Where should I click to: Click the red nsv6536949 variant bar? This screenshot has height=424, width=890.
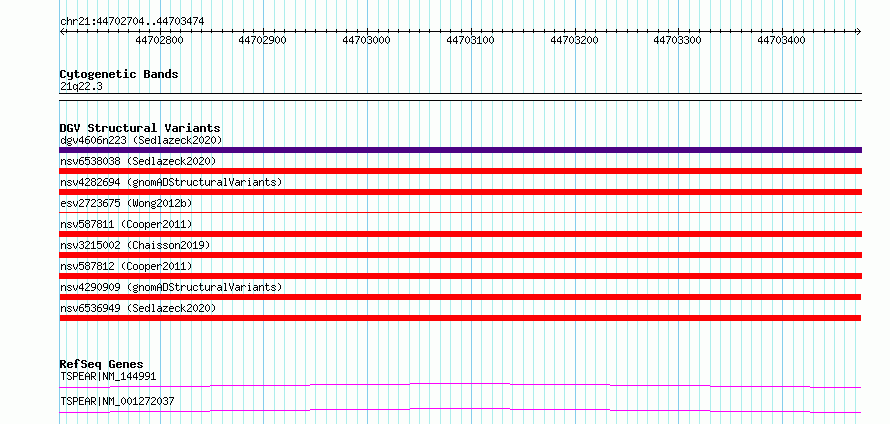(460, 318)
